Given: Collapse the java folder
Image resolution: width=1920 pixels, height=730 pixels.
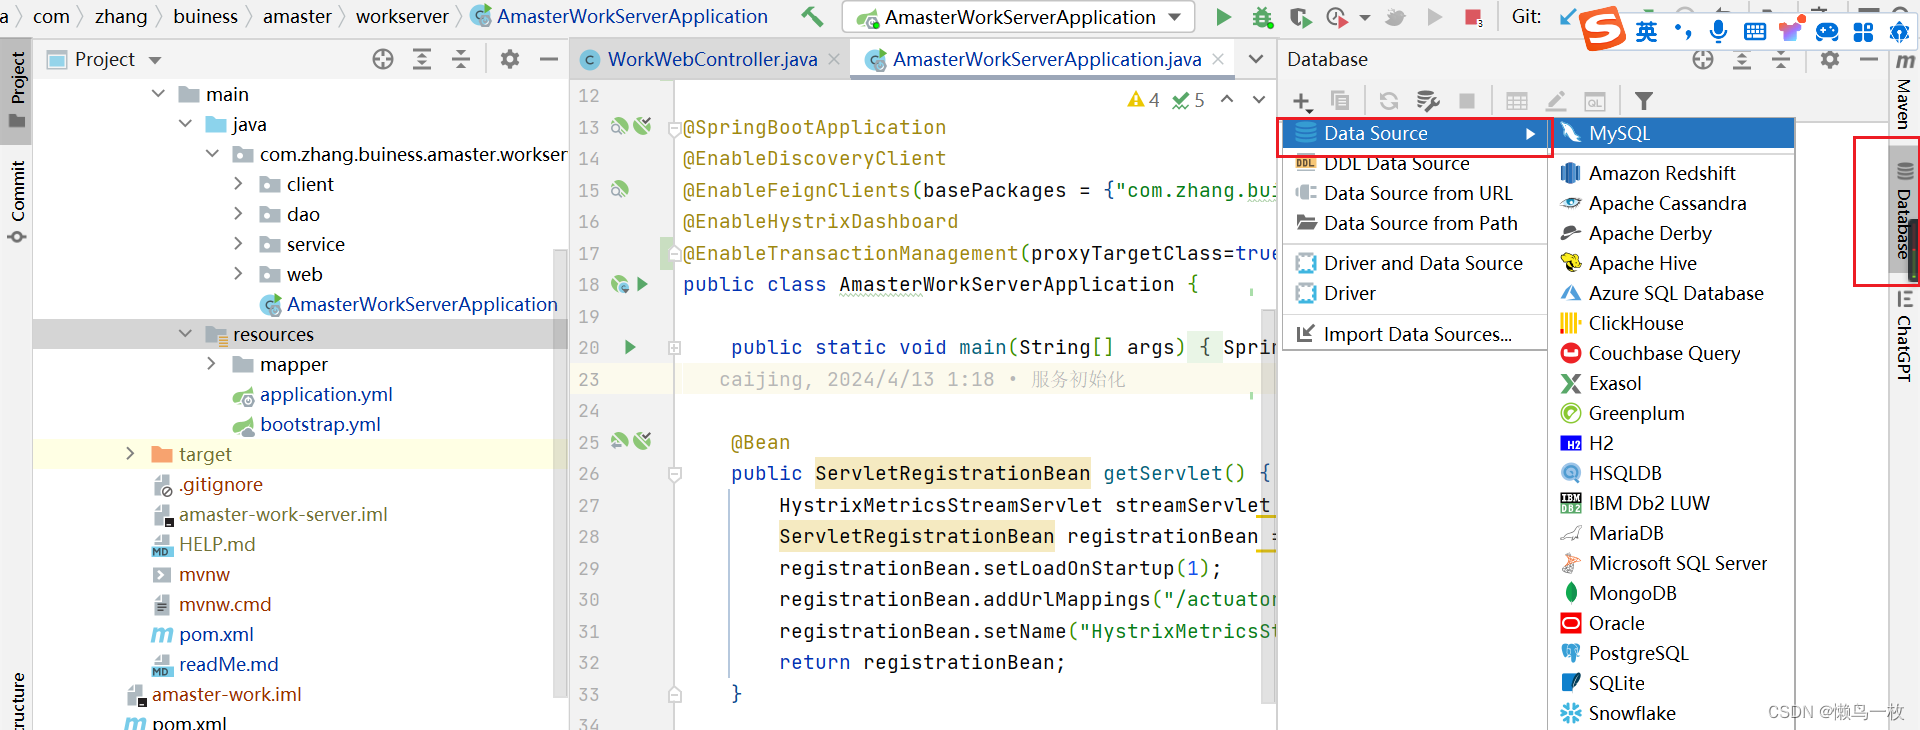Looking at the screenshot, I should pyautogui.click(x=185, y=124).
